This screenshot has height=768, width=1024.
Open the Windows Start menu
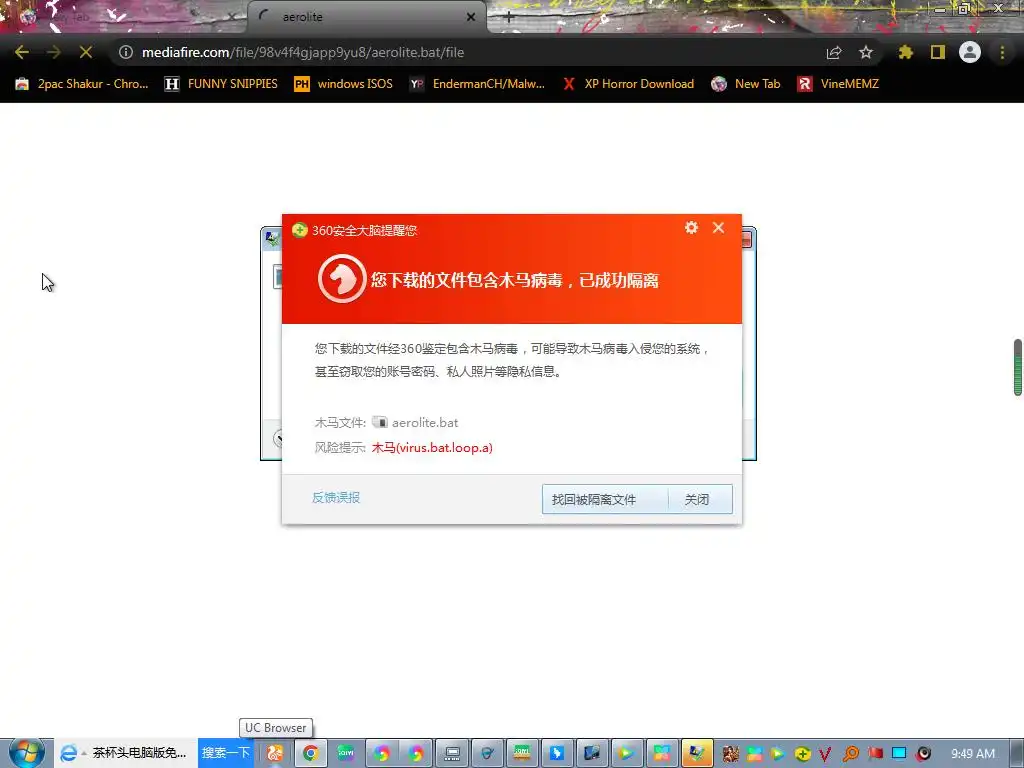click(x=26, y=753)
